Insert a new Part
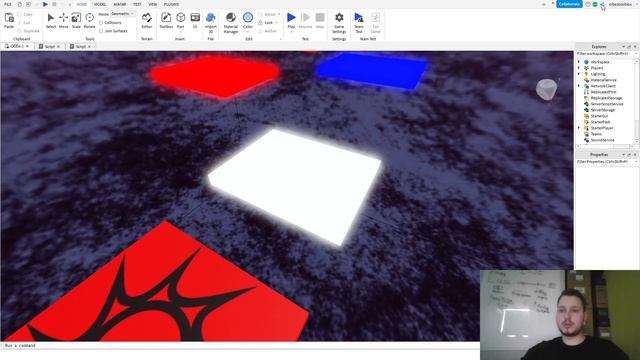The width and height of the screenshot is (640, 360). [x=180, y=18]
